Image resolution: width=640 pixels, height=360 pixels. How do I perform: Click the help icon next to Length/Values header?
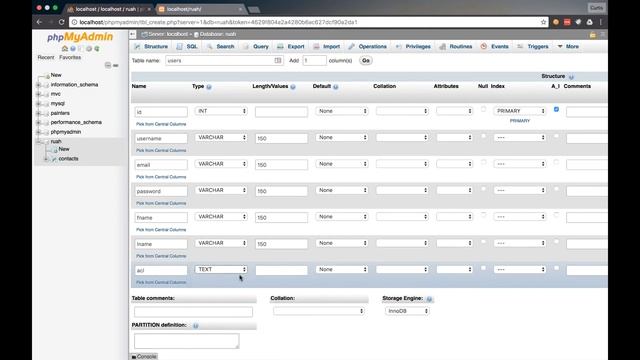click(x=293, y=87)
